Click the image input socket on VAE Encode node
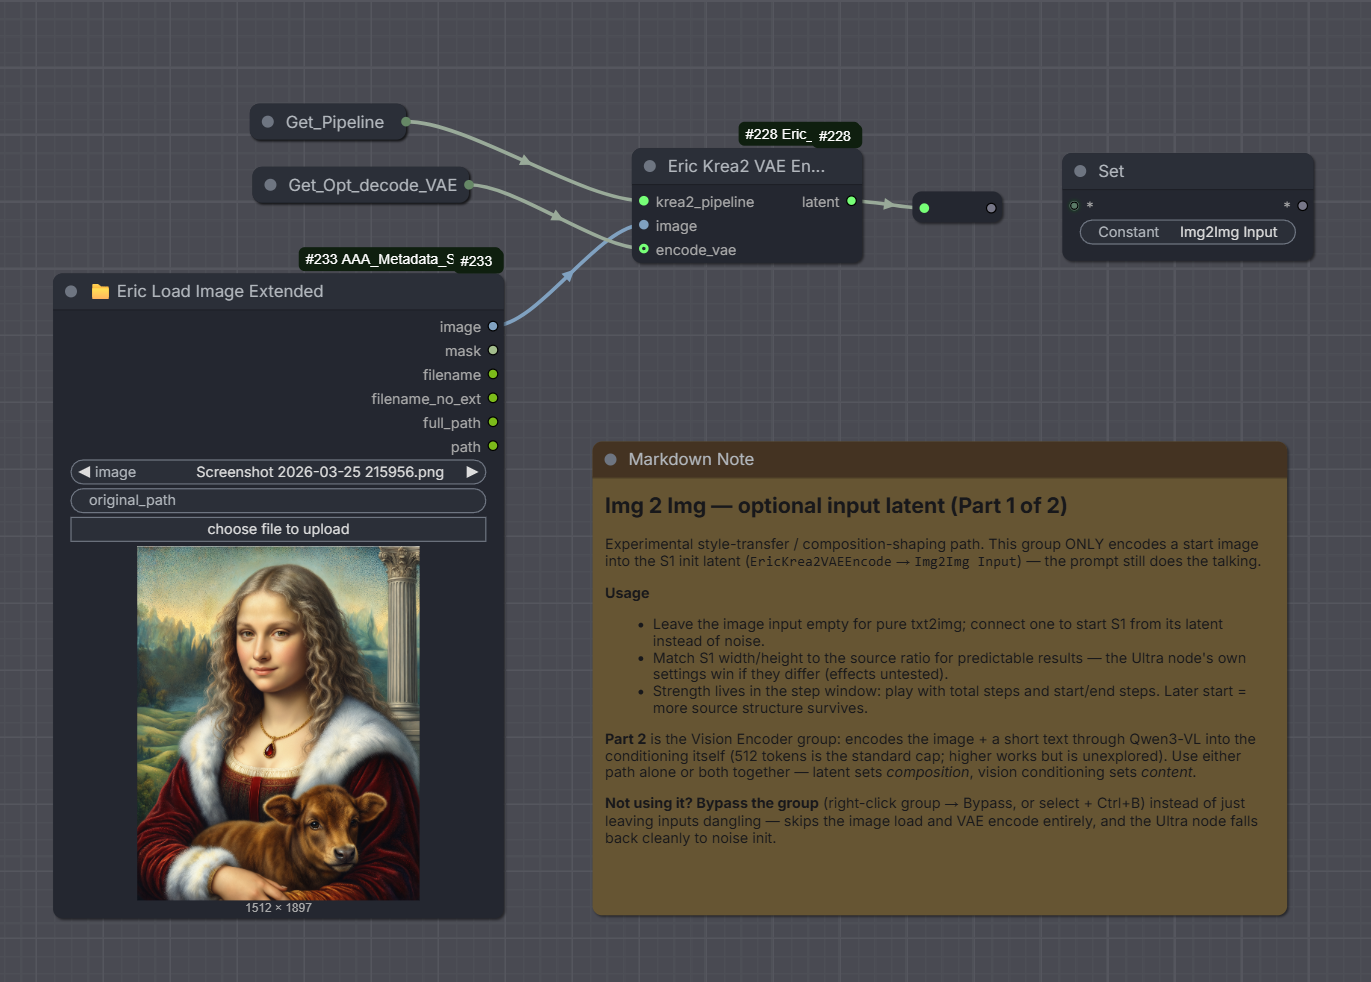The image size is (1371, 982). (x=644, y=225)
